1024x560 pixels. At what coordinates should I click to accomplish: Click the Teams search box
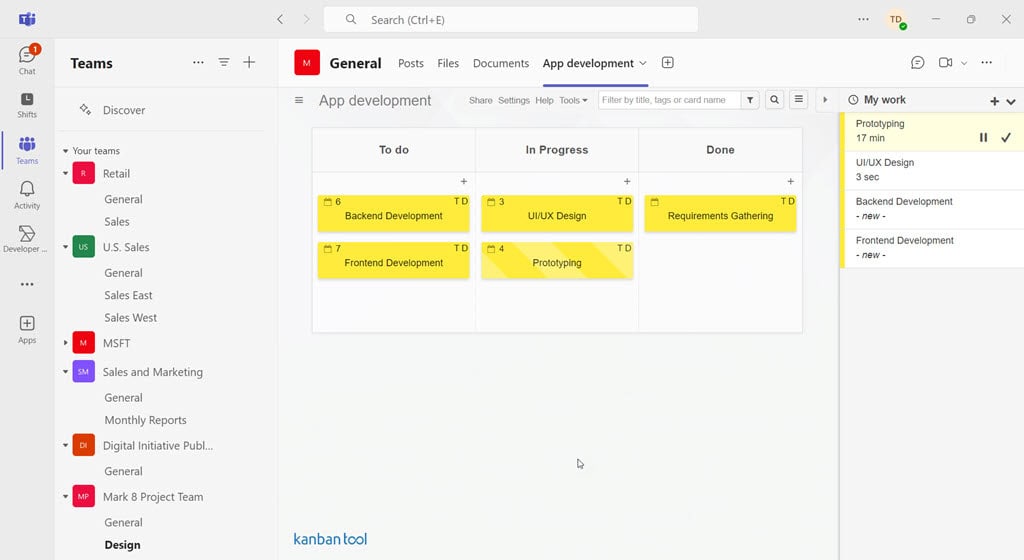[511, 20]
